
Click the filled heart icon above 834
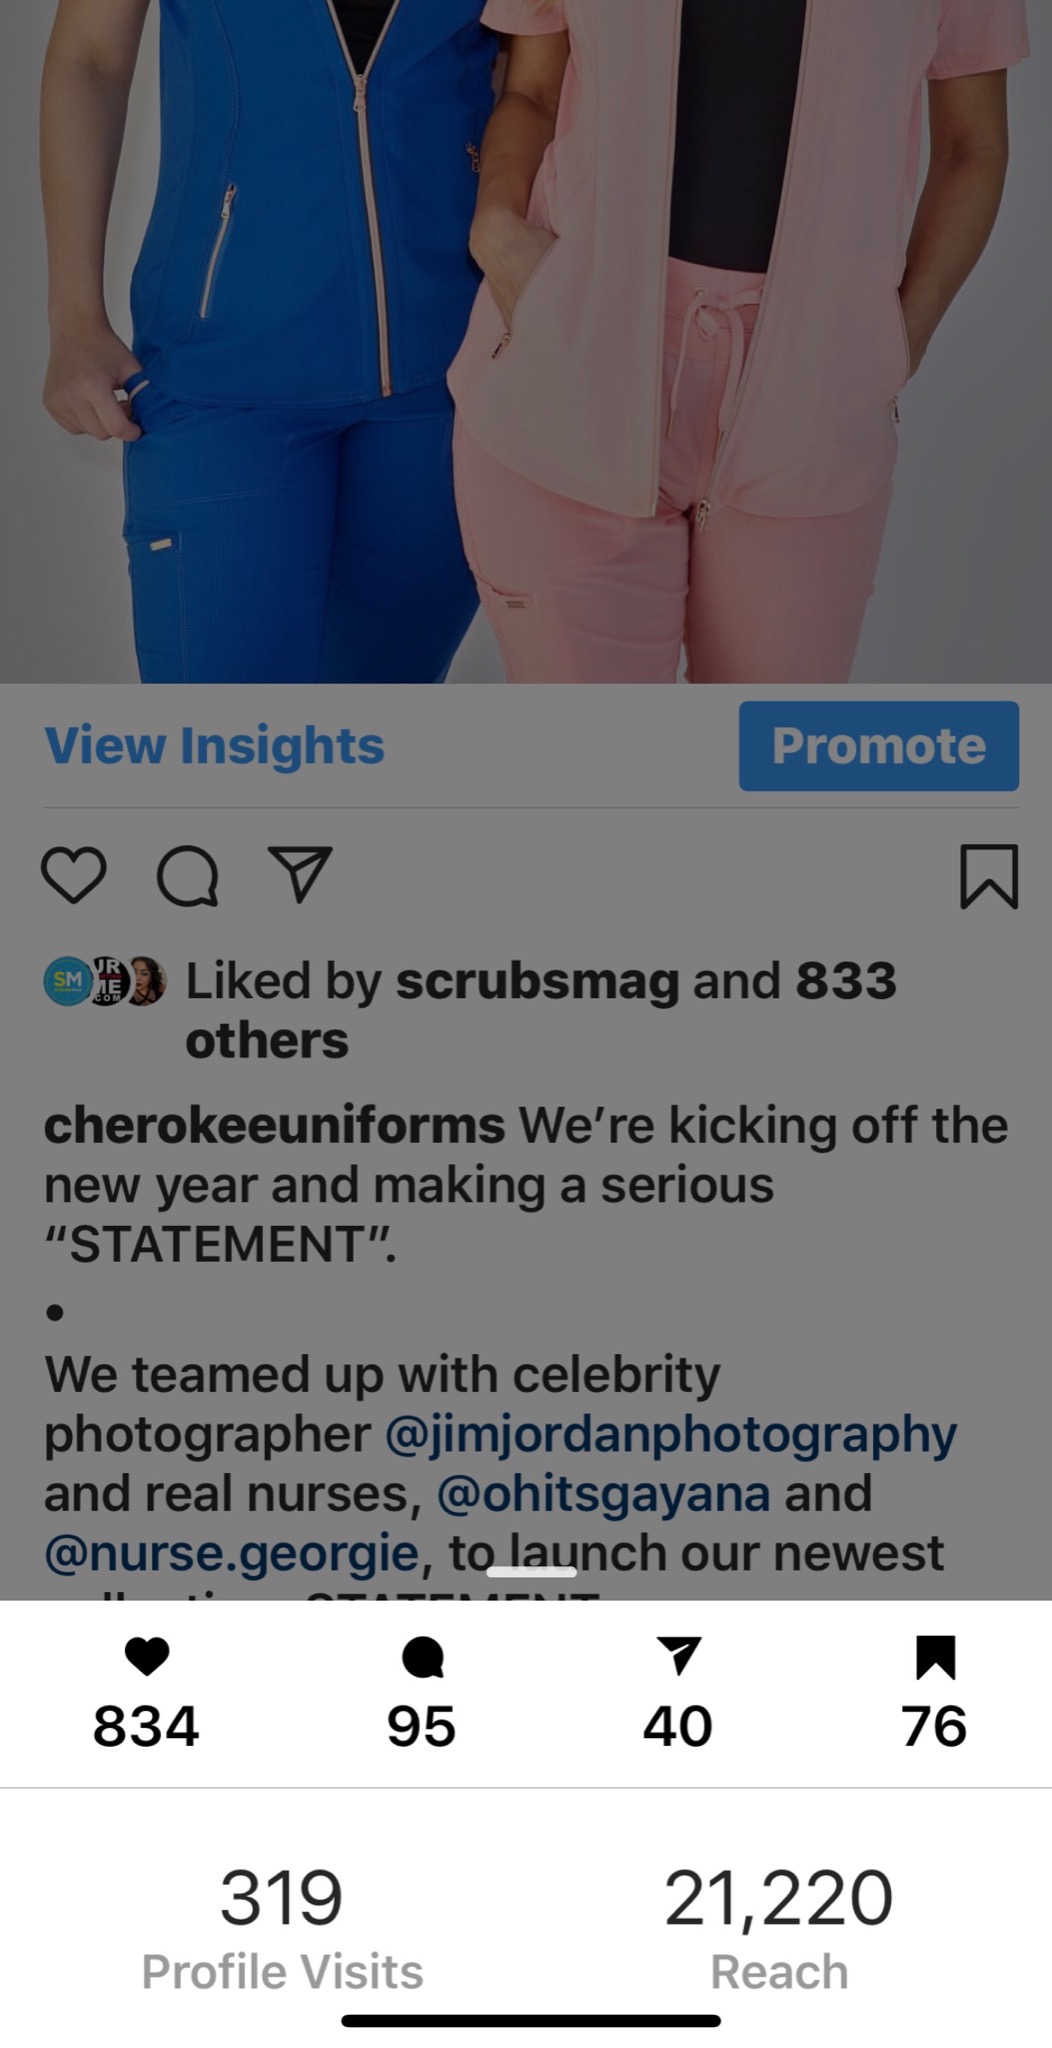coord(147,1656)
